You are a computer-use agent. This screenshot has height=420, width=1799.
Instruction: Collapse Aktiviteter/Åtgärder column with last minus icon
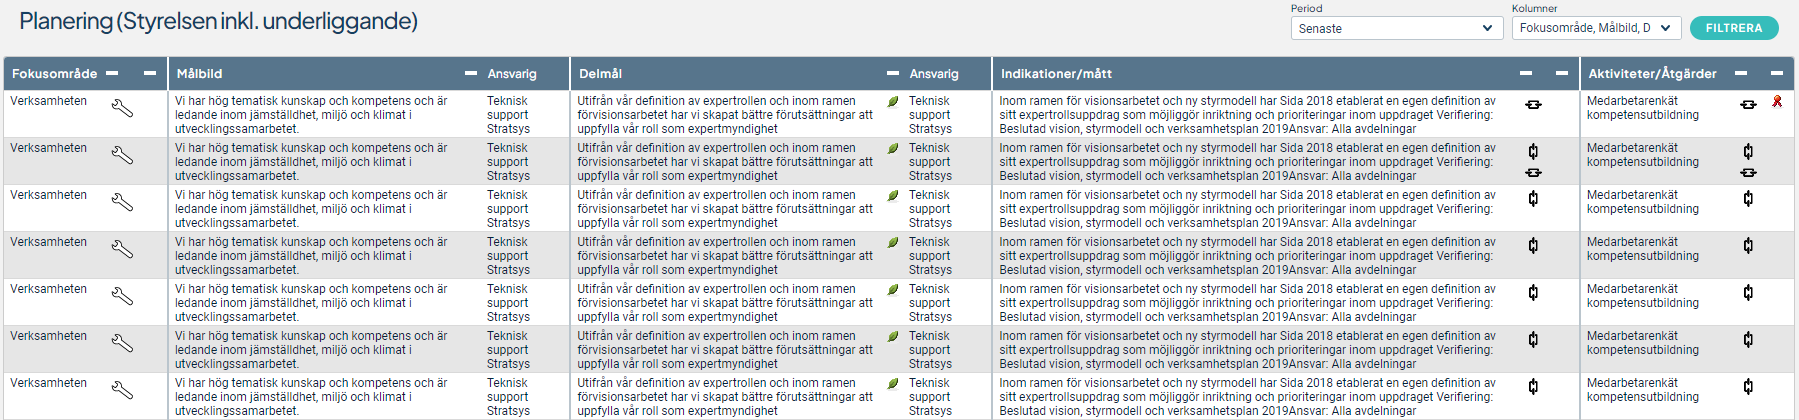point(1777,73)
